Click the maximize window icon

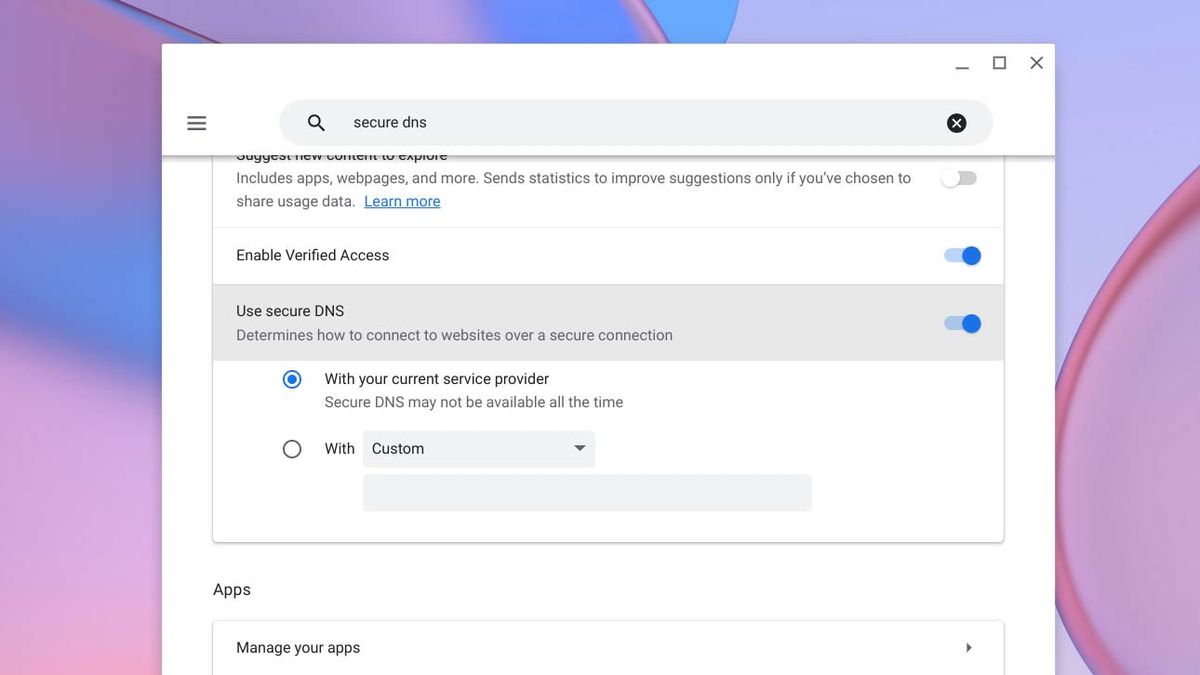(x=999, y=62)
